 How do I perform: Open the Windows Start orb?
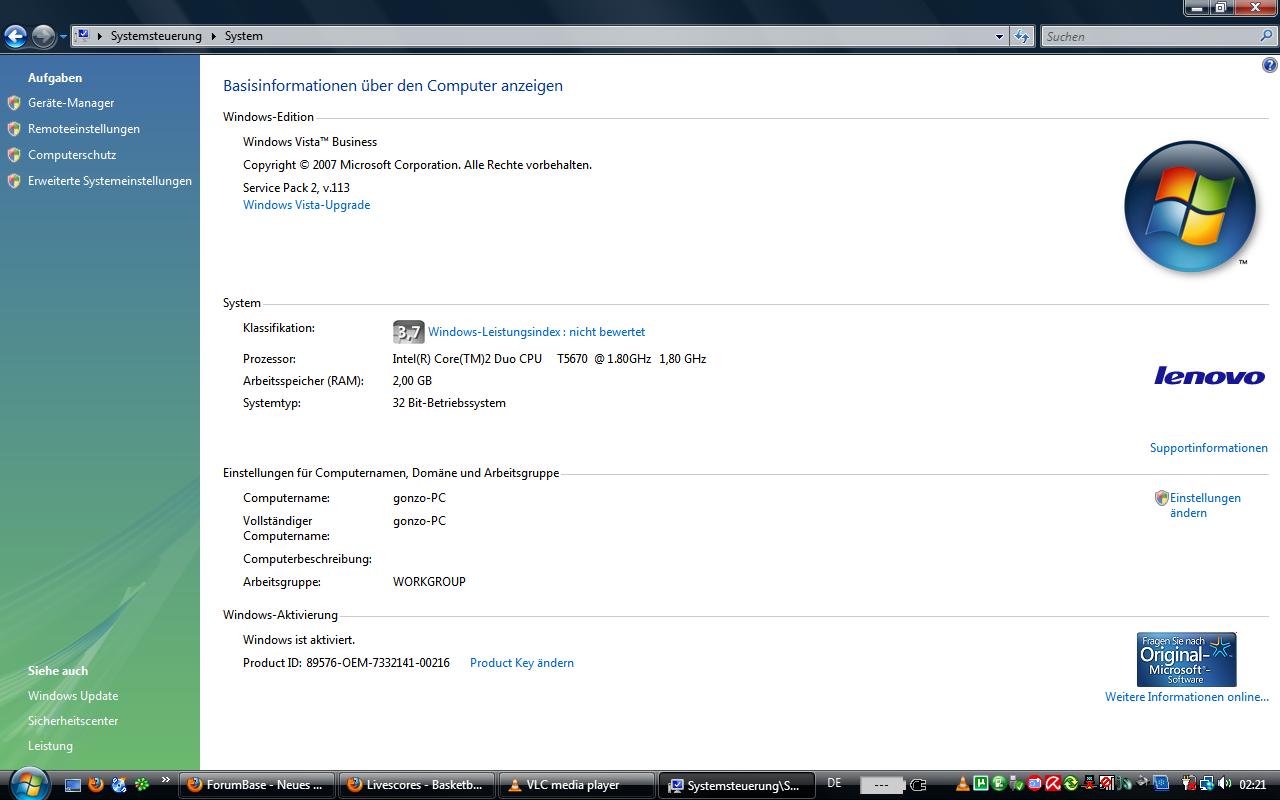tap(27, 783)
